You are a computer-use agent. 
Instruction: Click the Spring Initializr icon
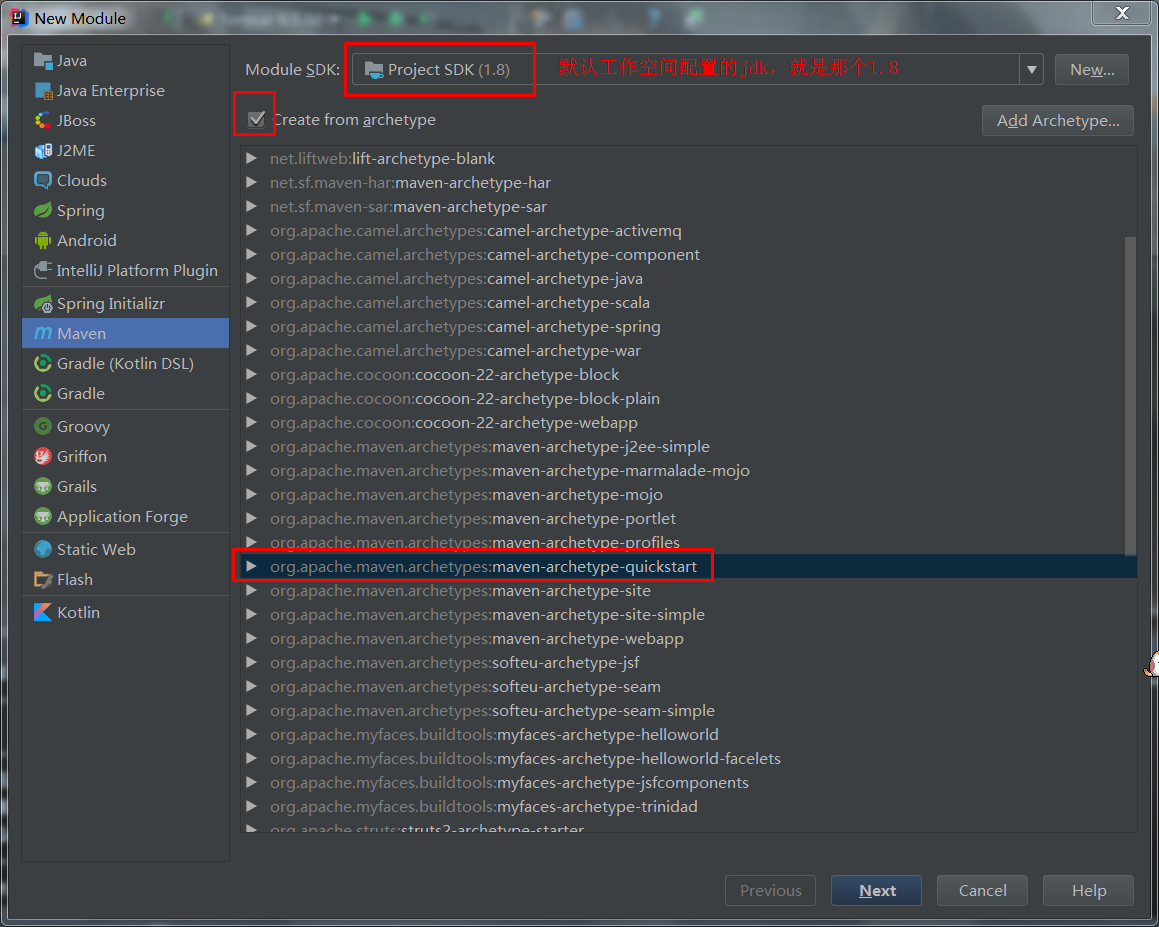pyautogui.click(x=43, y=304)
